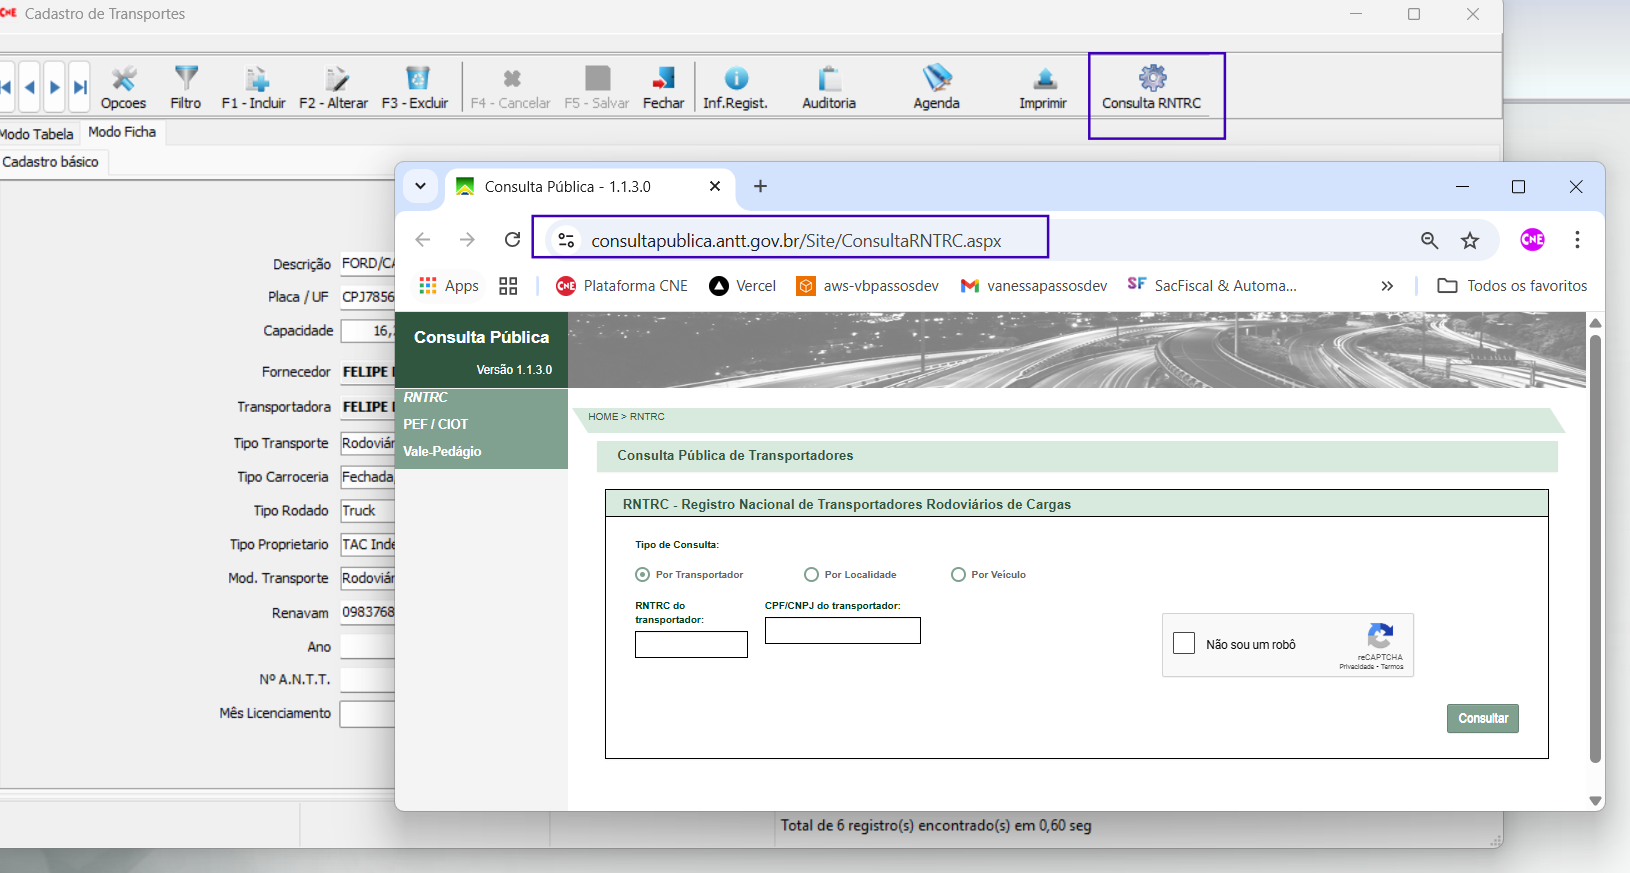Expand the browser tab search dropdown
Image resolution: width=1630 pixels, height=873 pixels.
(x=421, y=186)
